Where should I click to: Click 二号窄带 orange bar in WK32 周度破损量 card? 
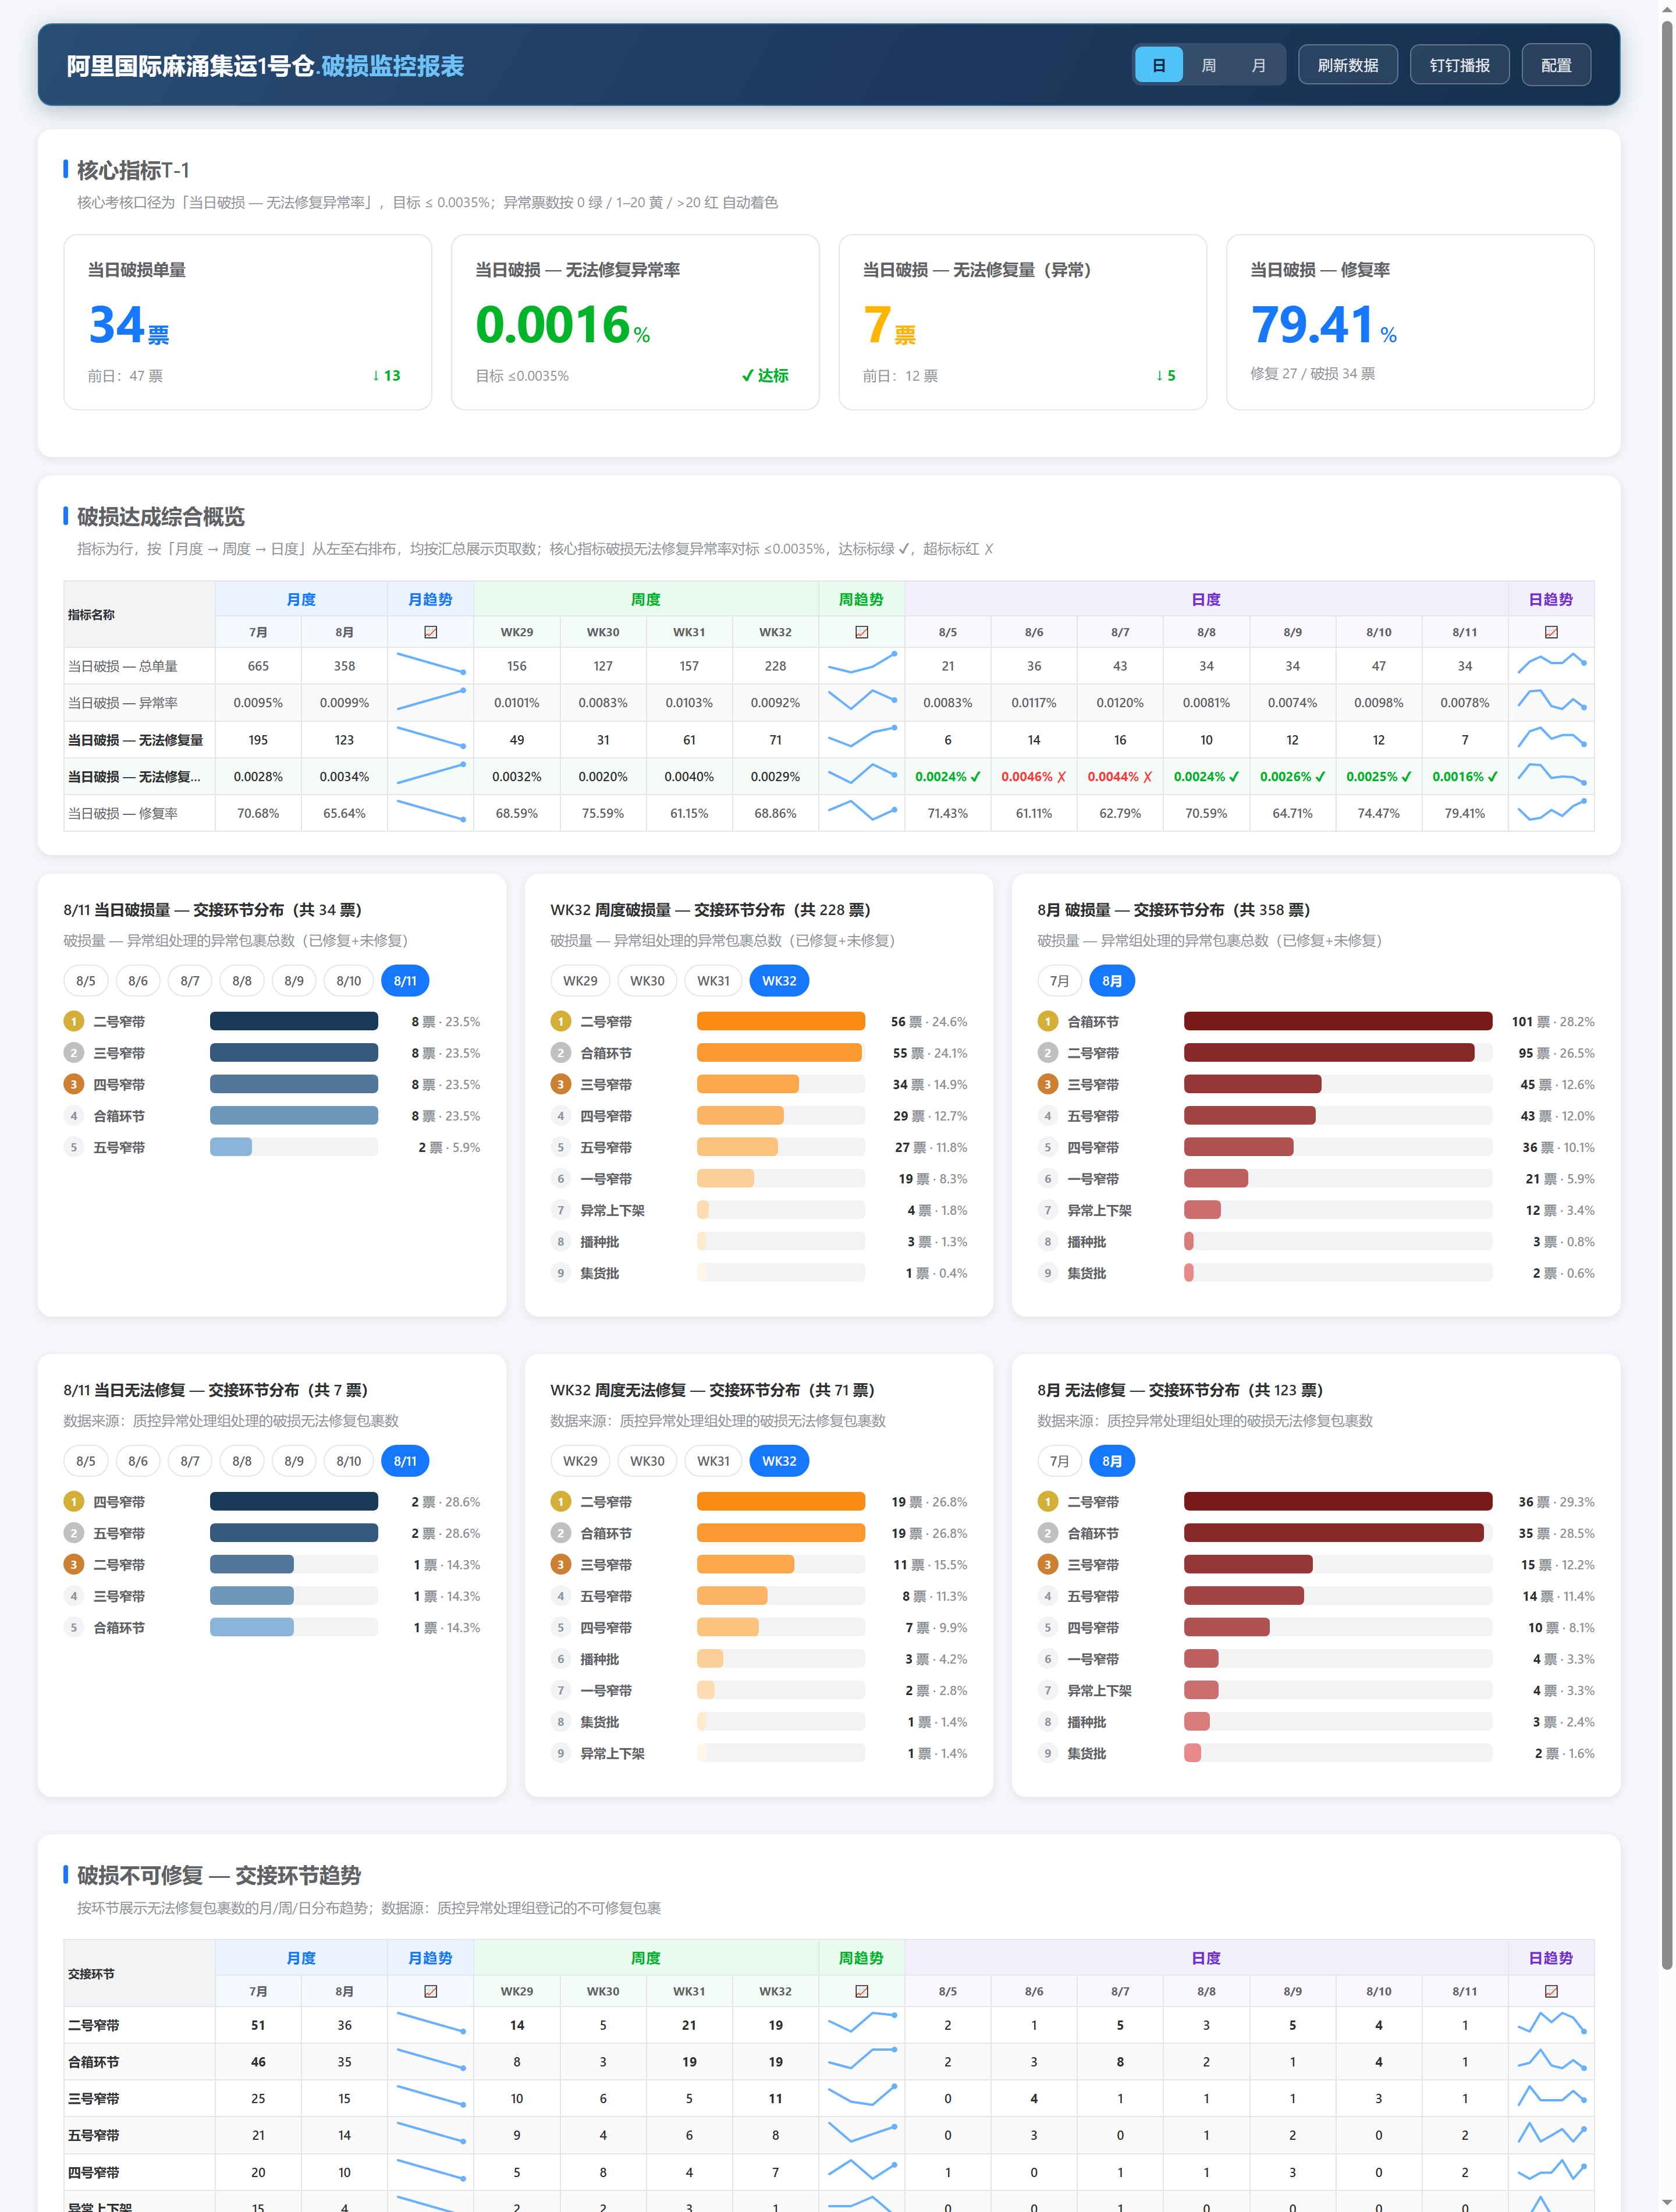[x=781, y=1021]
